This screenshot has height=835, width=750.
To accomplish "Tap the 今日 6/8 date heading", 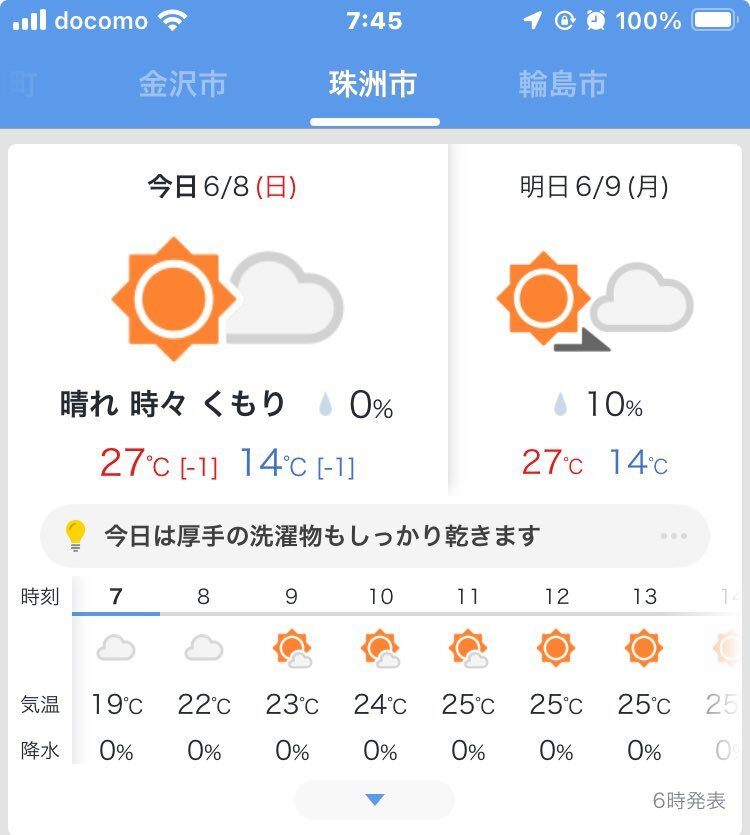I will 222,187.
